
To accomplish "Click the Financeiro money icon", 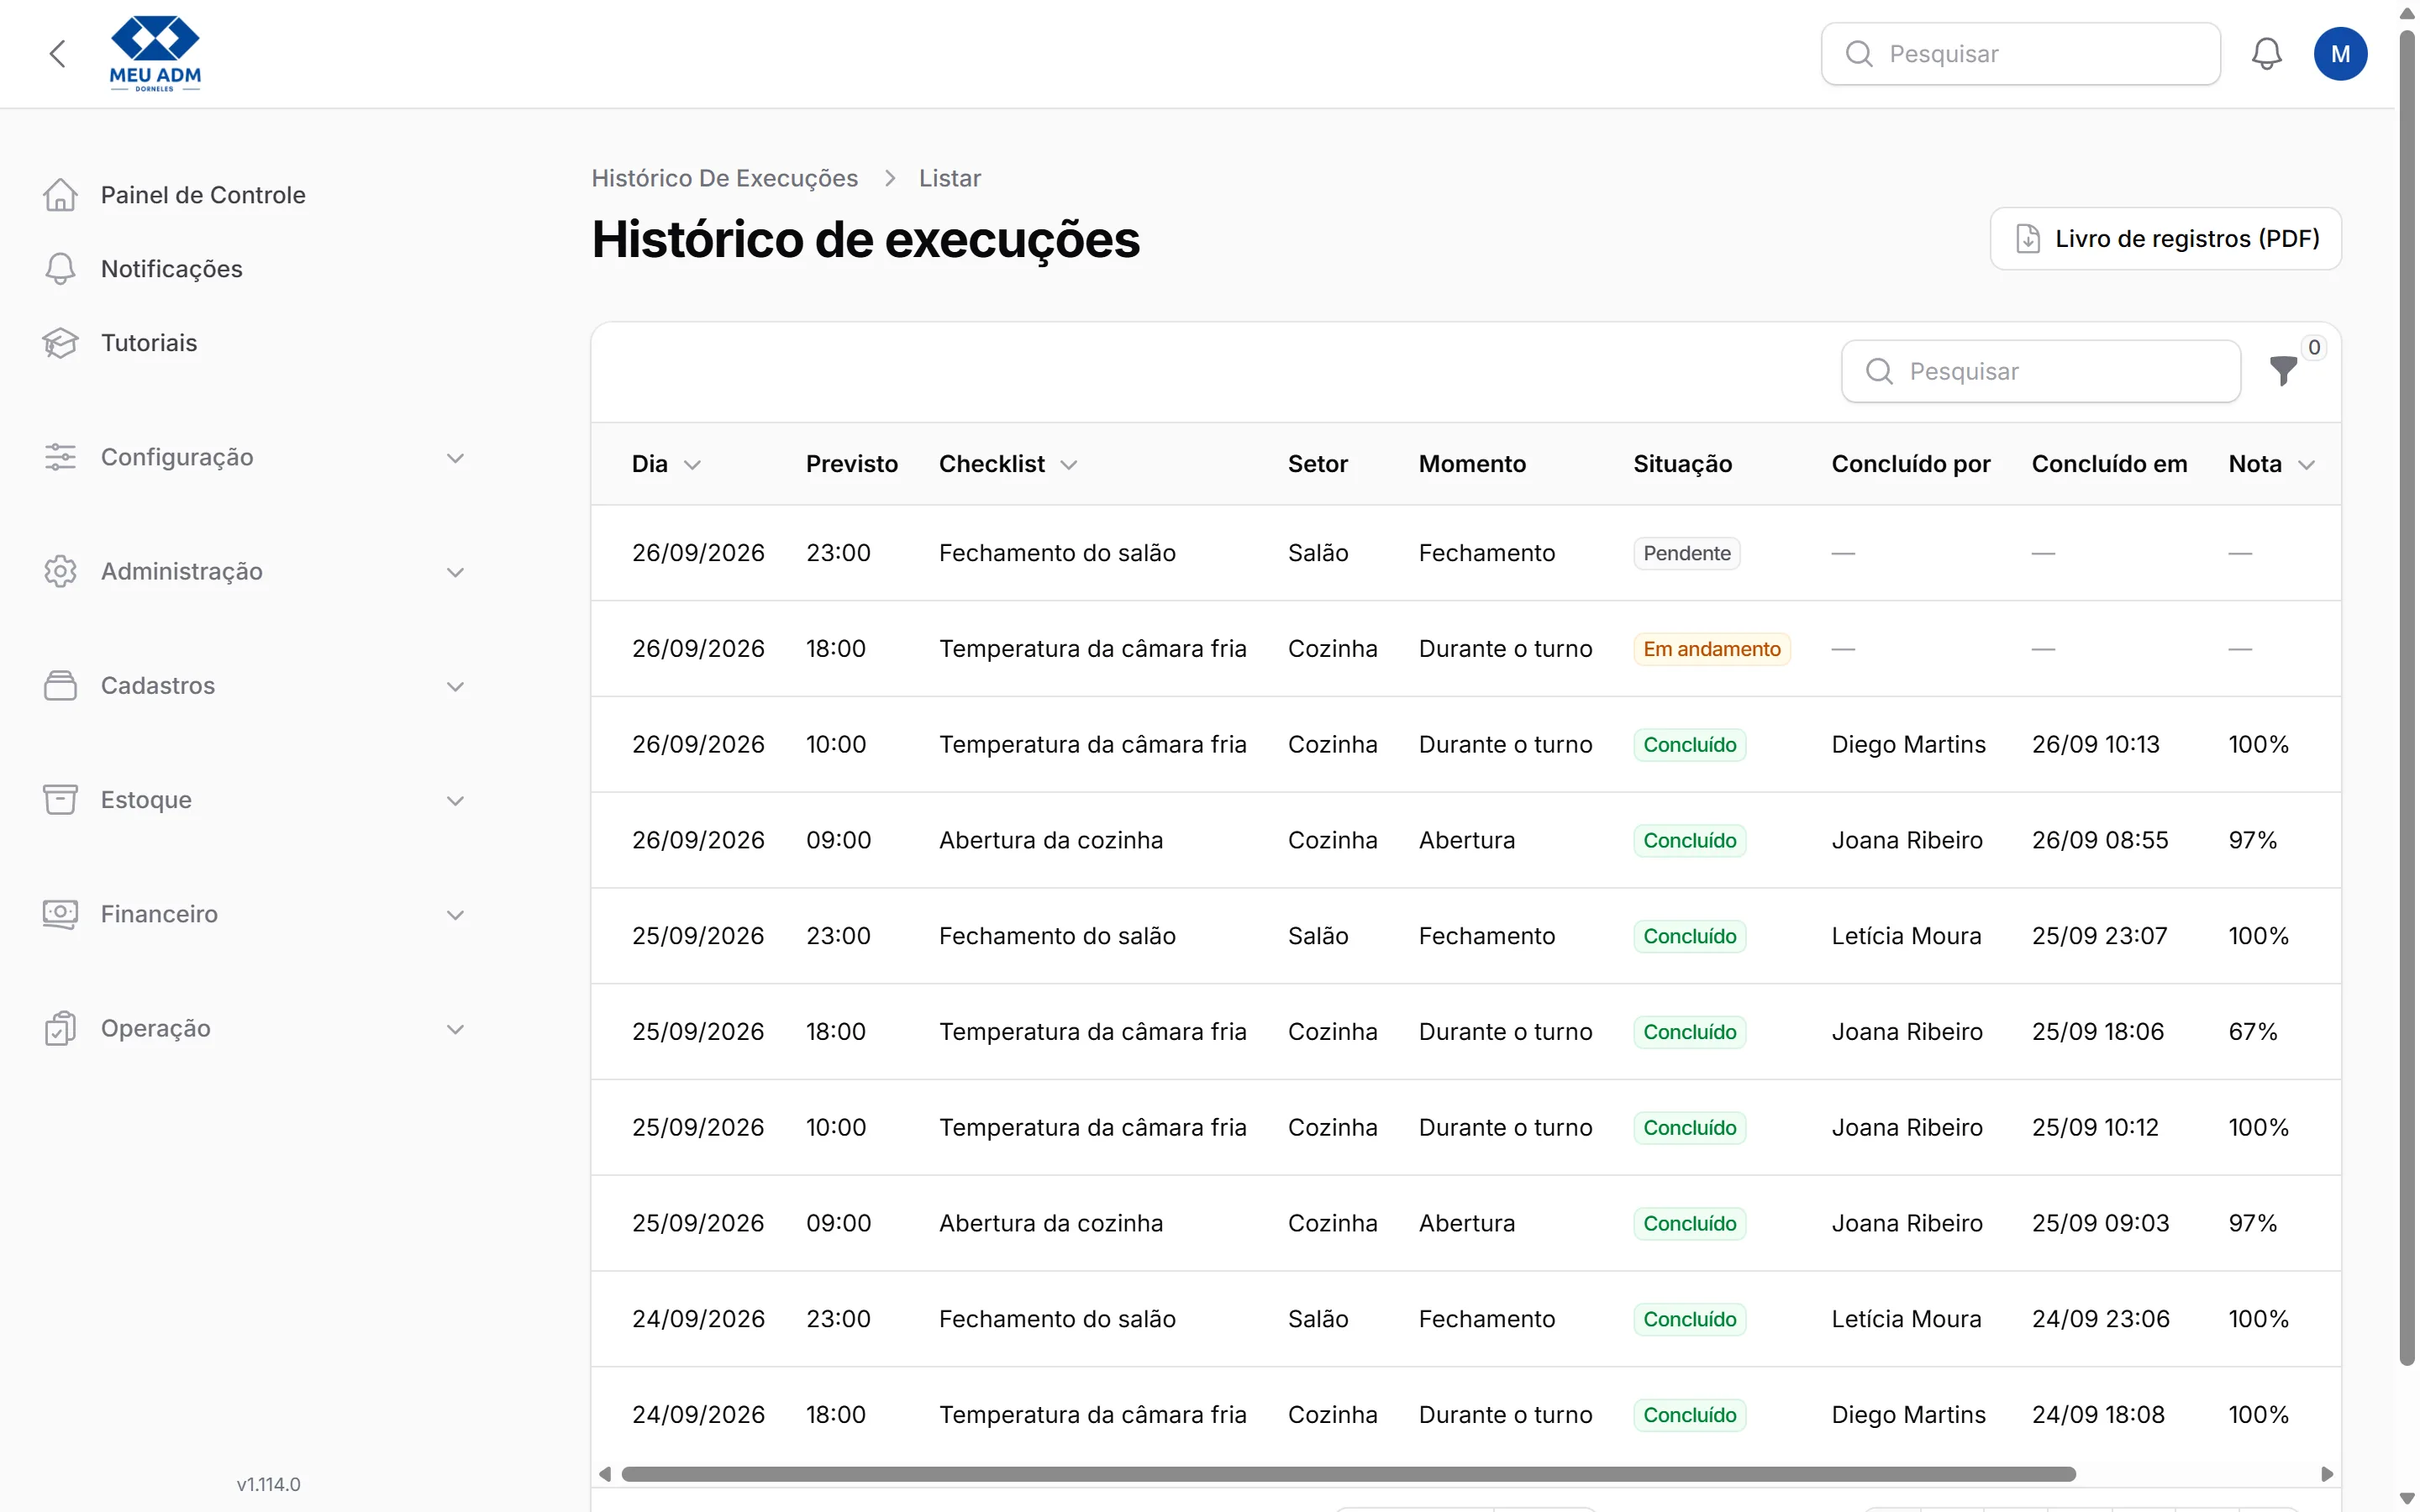I will tap(60, 914).
